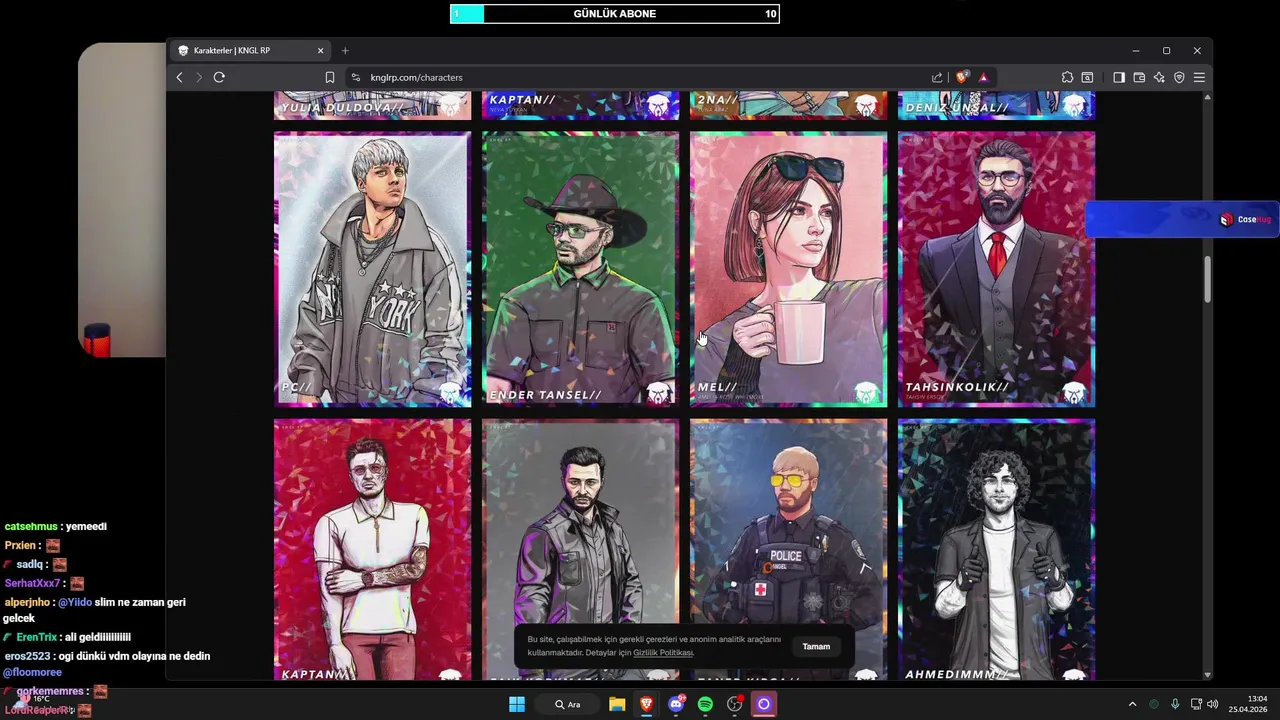1280x720 pixels.
Task: Open the Brave Wallet icon
Action: 1139,77
